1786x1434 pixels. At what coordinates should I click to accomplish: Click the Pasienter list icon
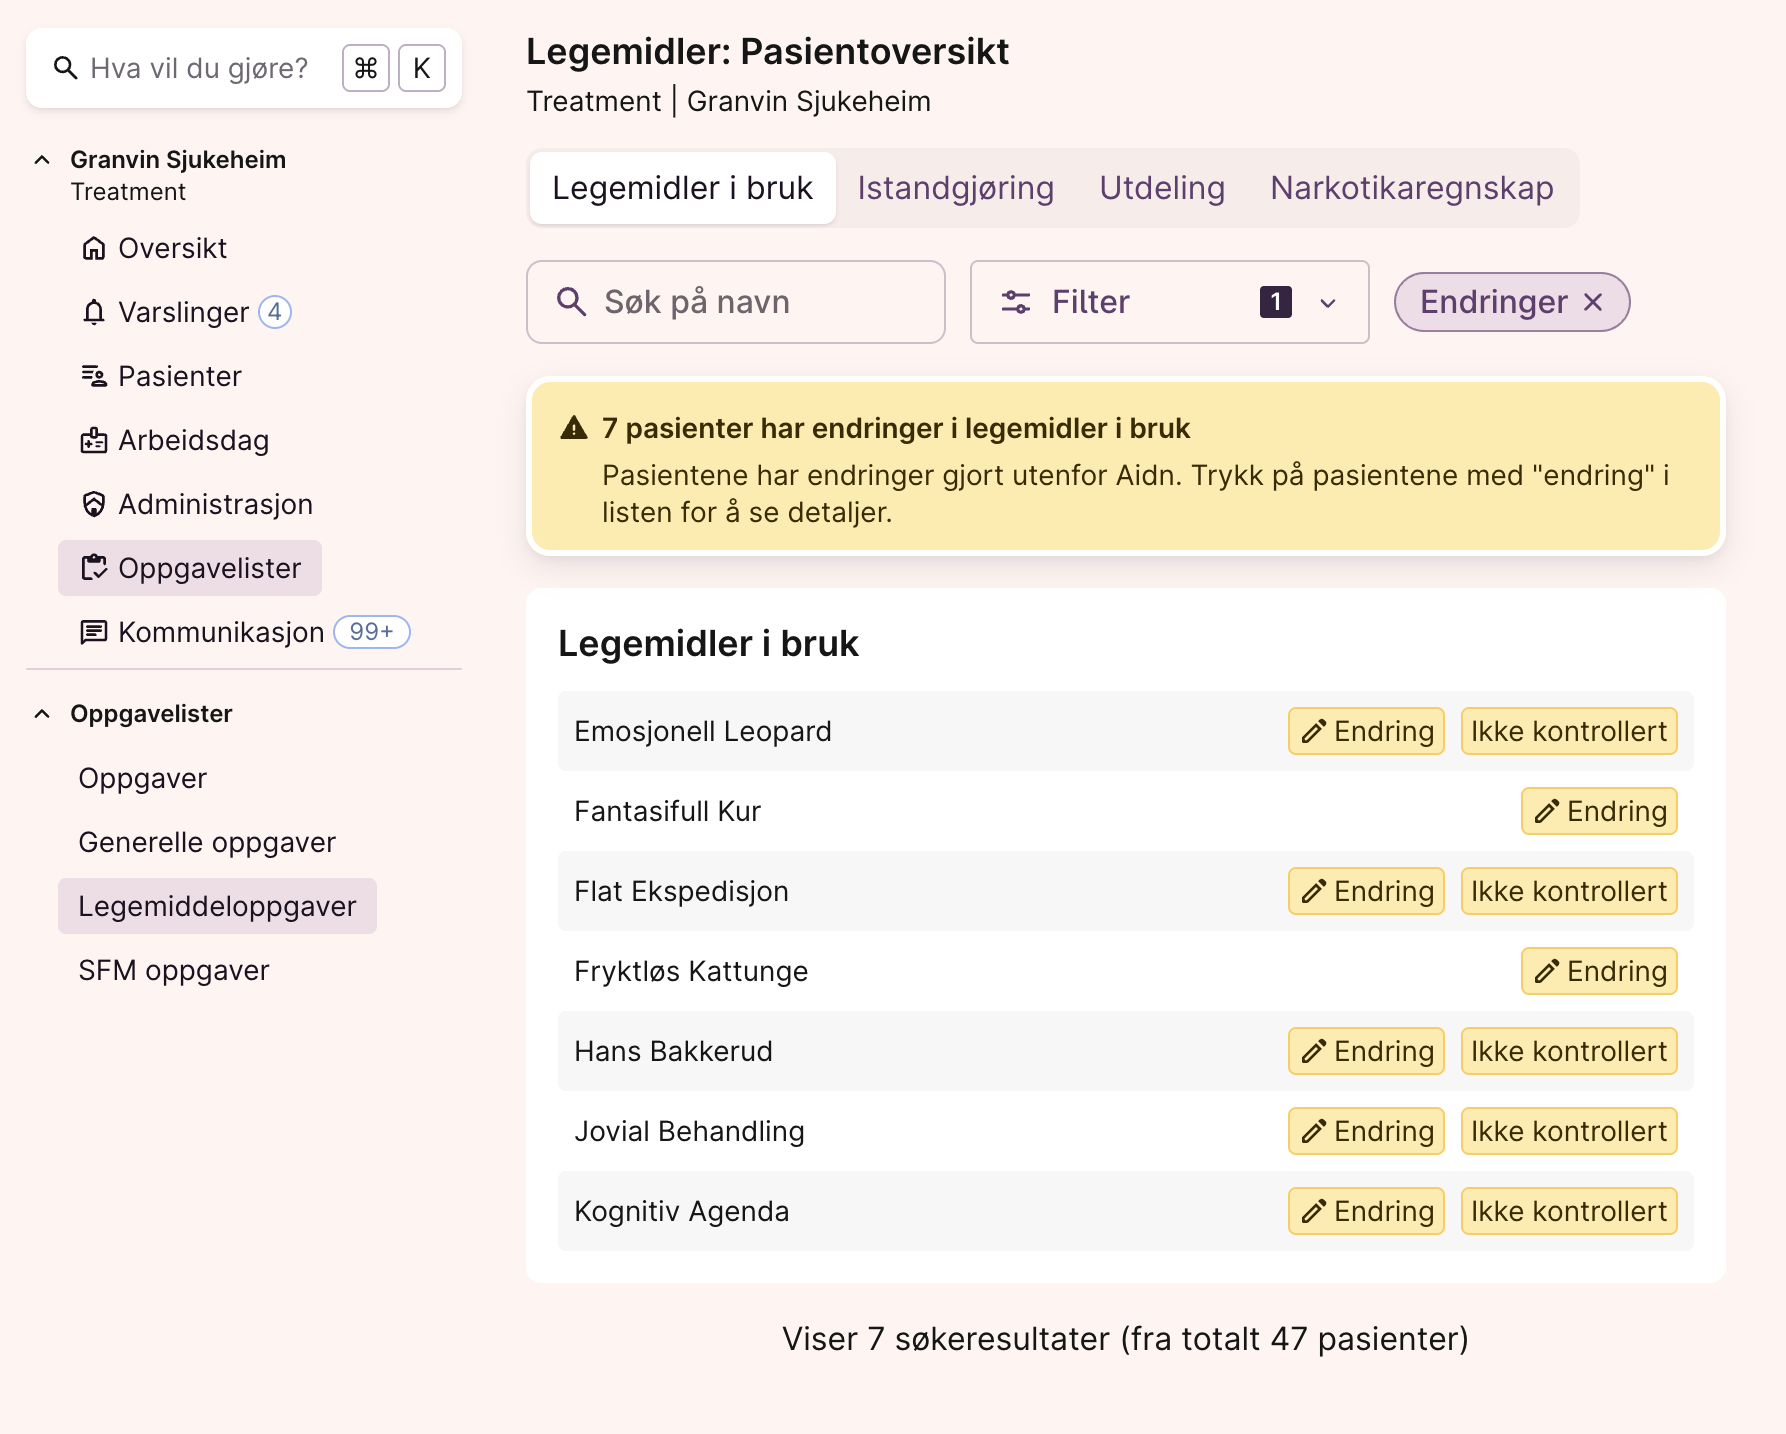pyautogui.click(x=93, y=376)
